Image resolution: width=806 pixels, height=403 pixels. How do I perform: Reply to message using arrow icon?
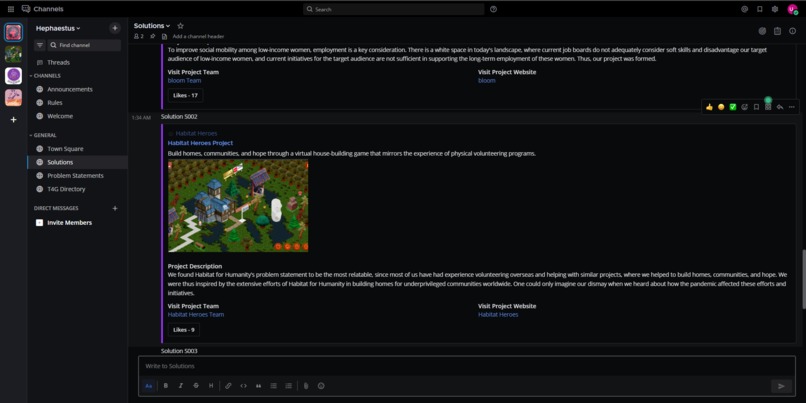[780, 107]
